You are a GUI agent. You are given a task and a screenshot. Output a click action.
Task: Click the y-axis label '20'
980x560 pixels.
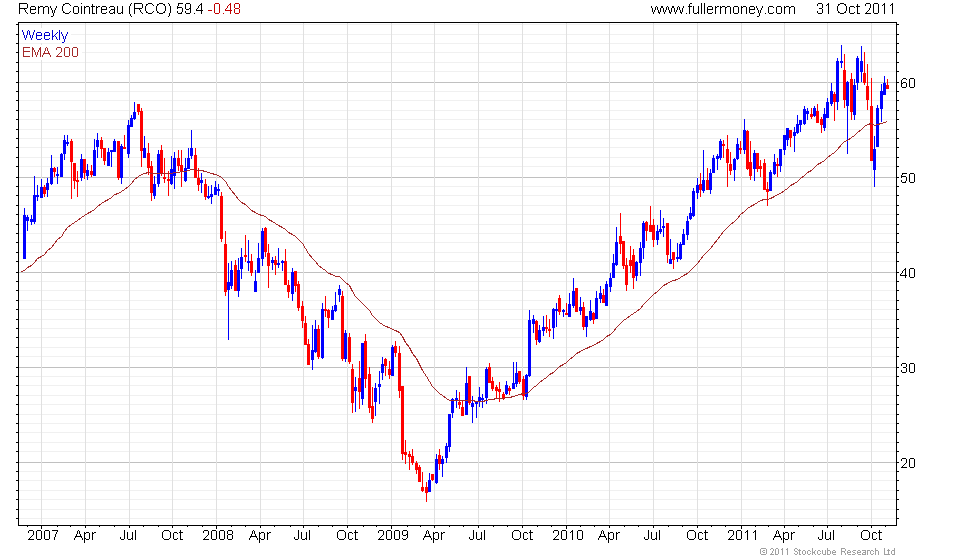tap(908, 463)
